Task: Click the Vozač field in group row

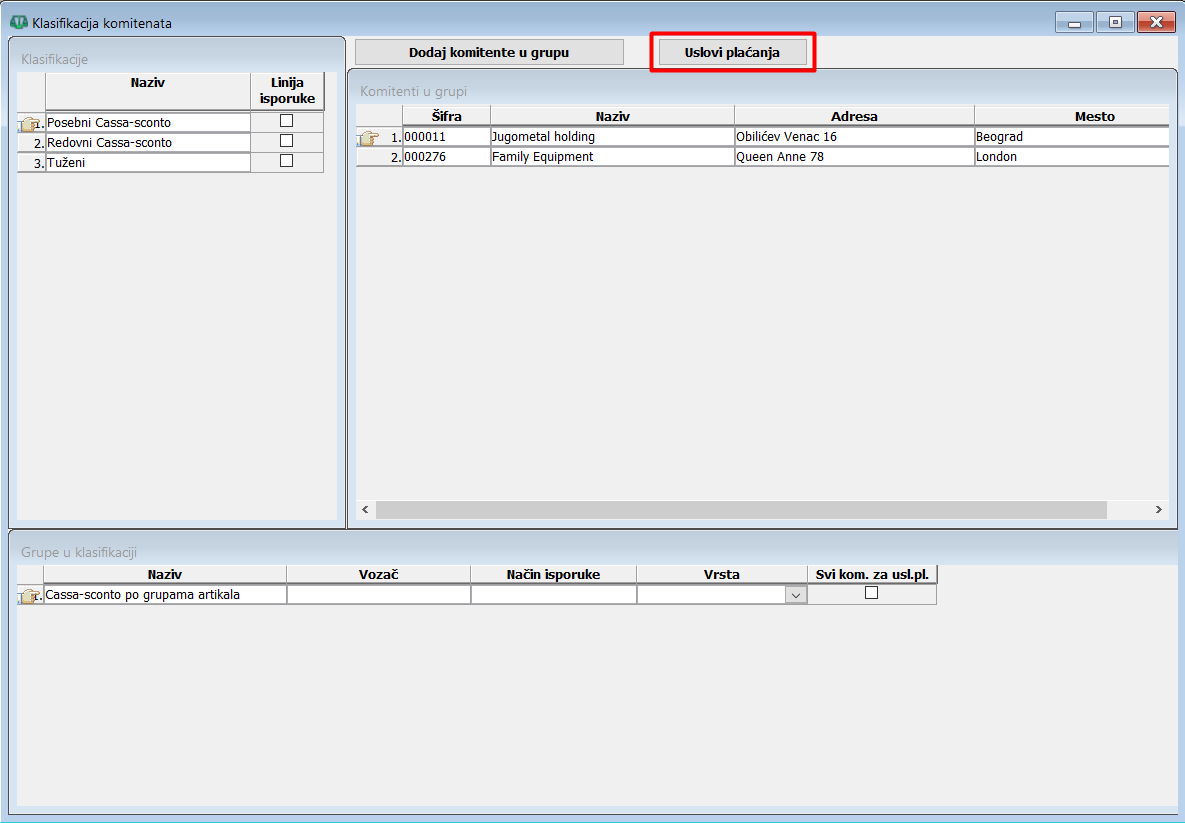Action: tap(378, 595)
